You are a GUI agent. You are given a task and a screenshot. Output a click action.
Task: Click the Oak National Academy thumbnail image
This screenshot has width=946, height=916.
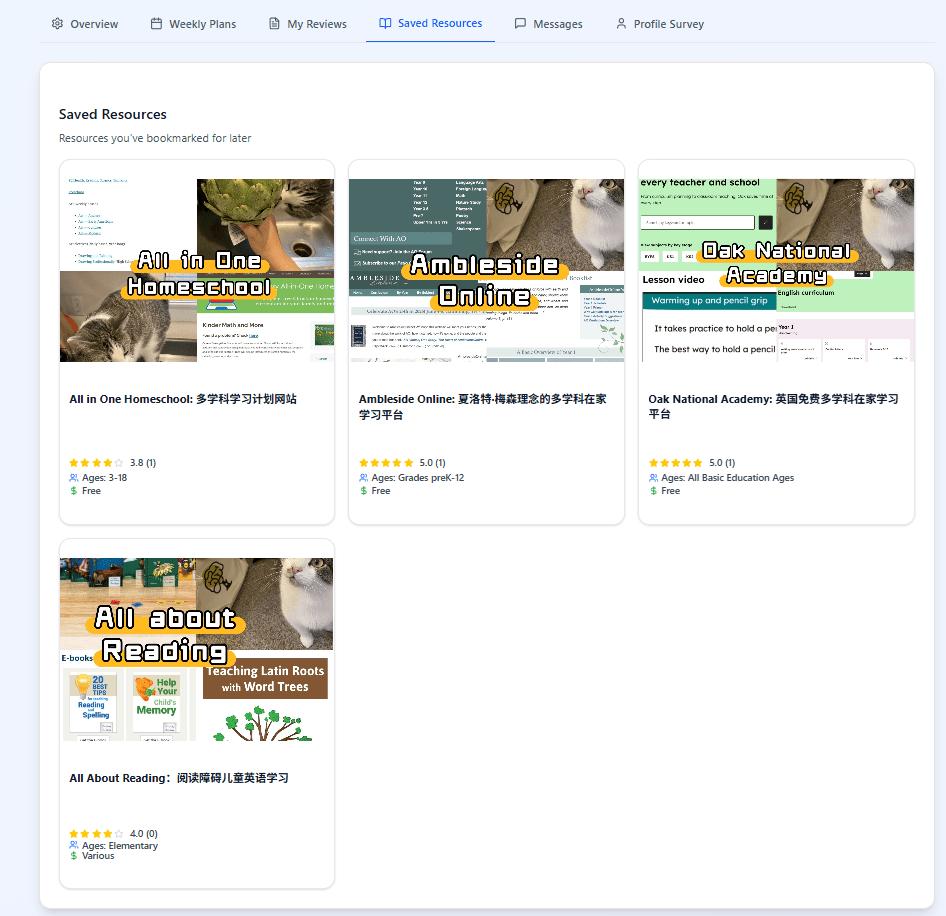776,270
